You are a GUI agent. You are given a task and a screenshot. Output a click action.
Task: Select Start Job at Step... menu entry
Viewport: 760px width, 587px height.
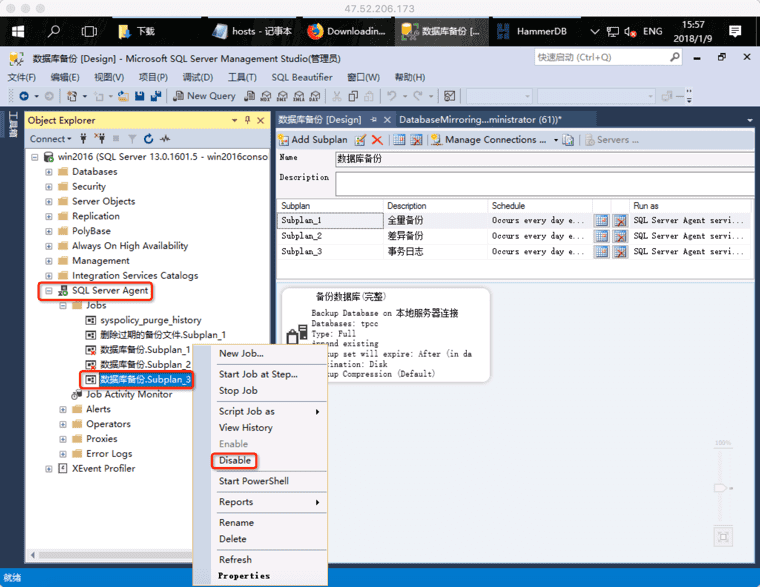[258, 374]
